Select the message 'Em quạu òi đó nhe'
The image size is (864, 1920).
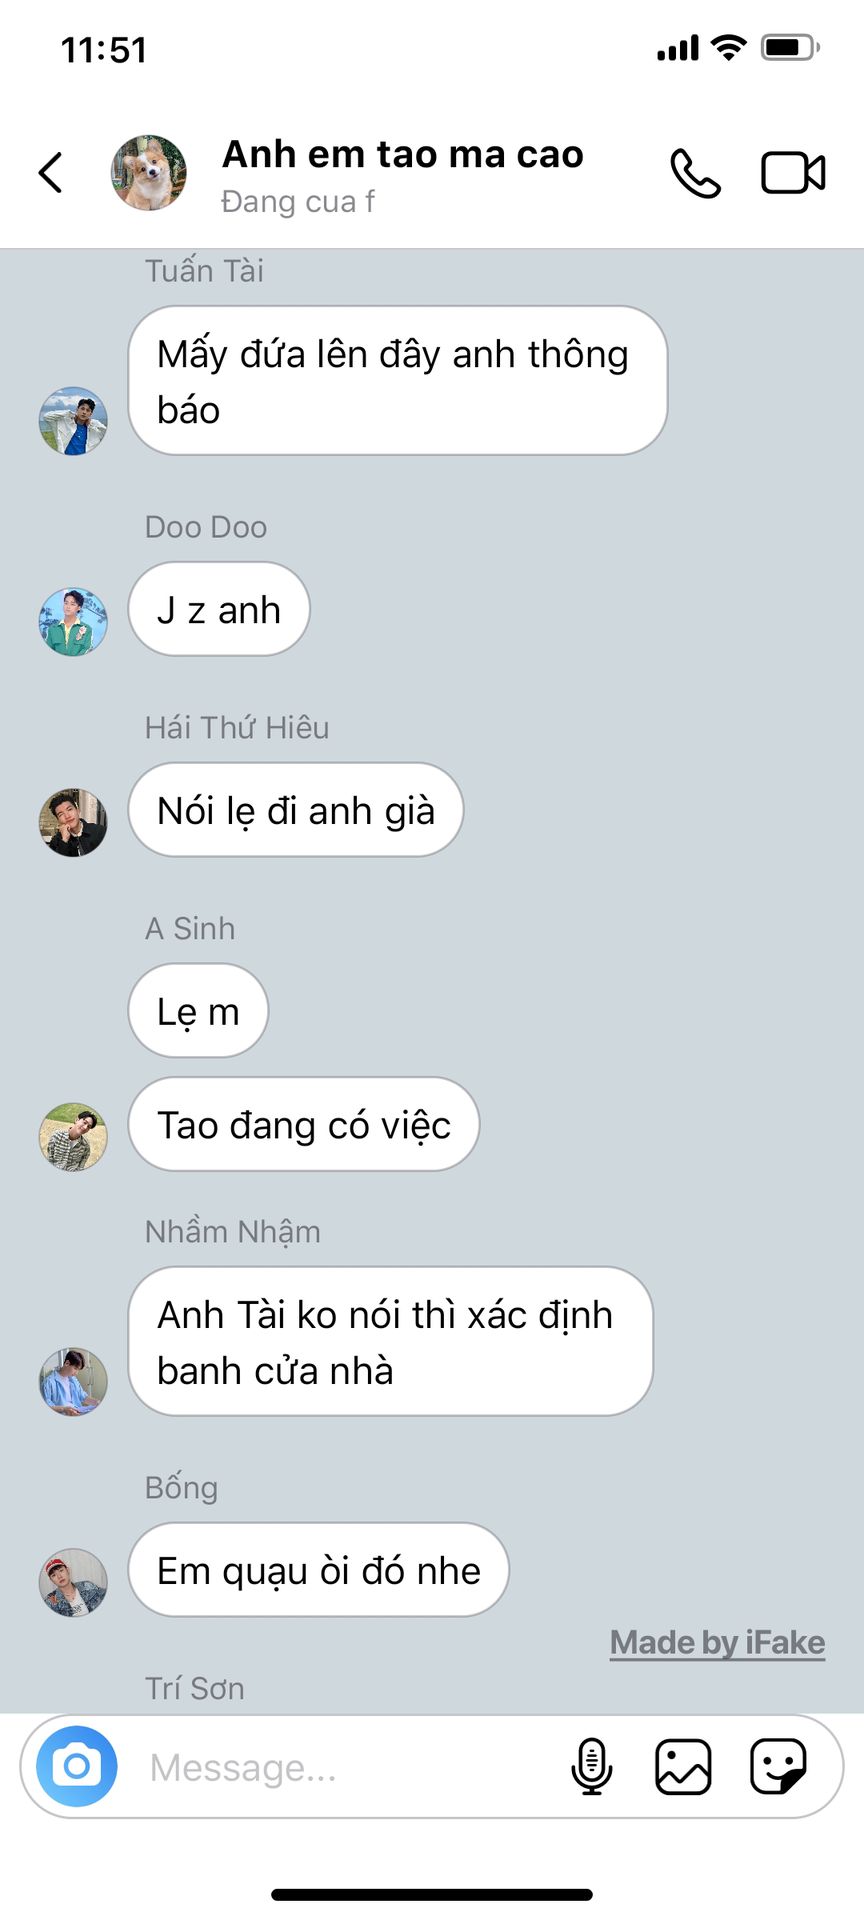(x=319, y=1570)
